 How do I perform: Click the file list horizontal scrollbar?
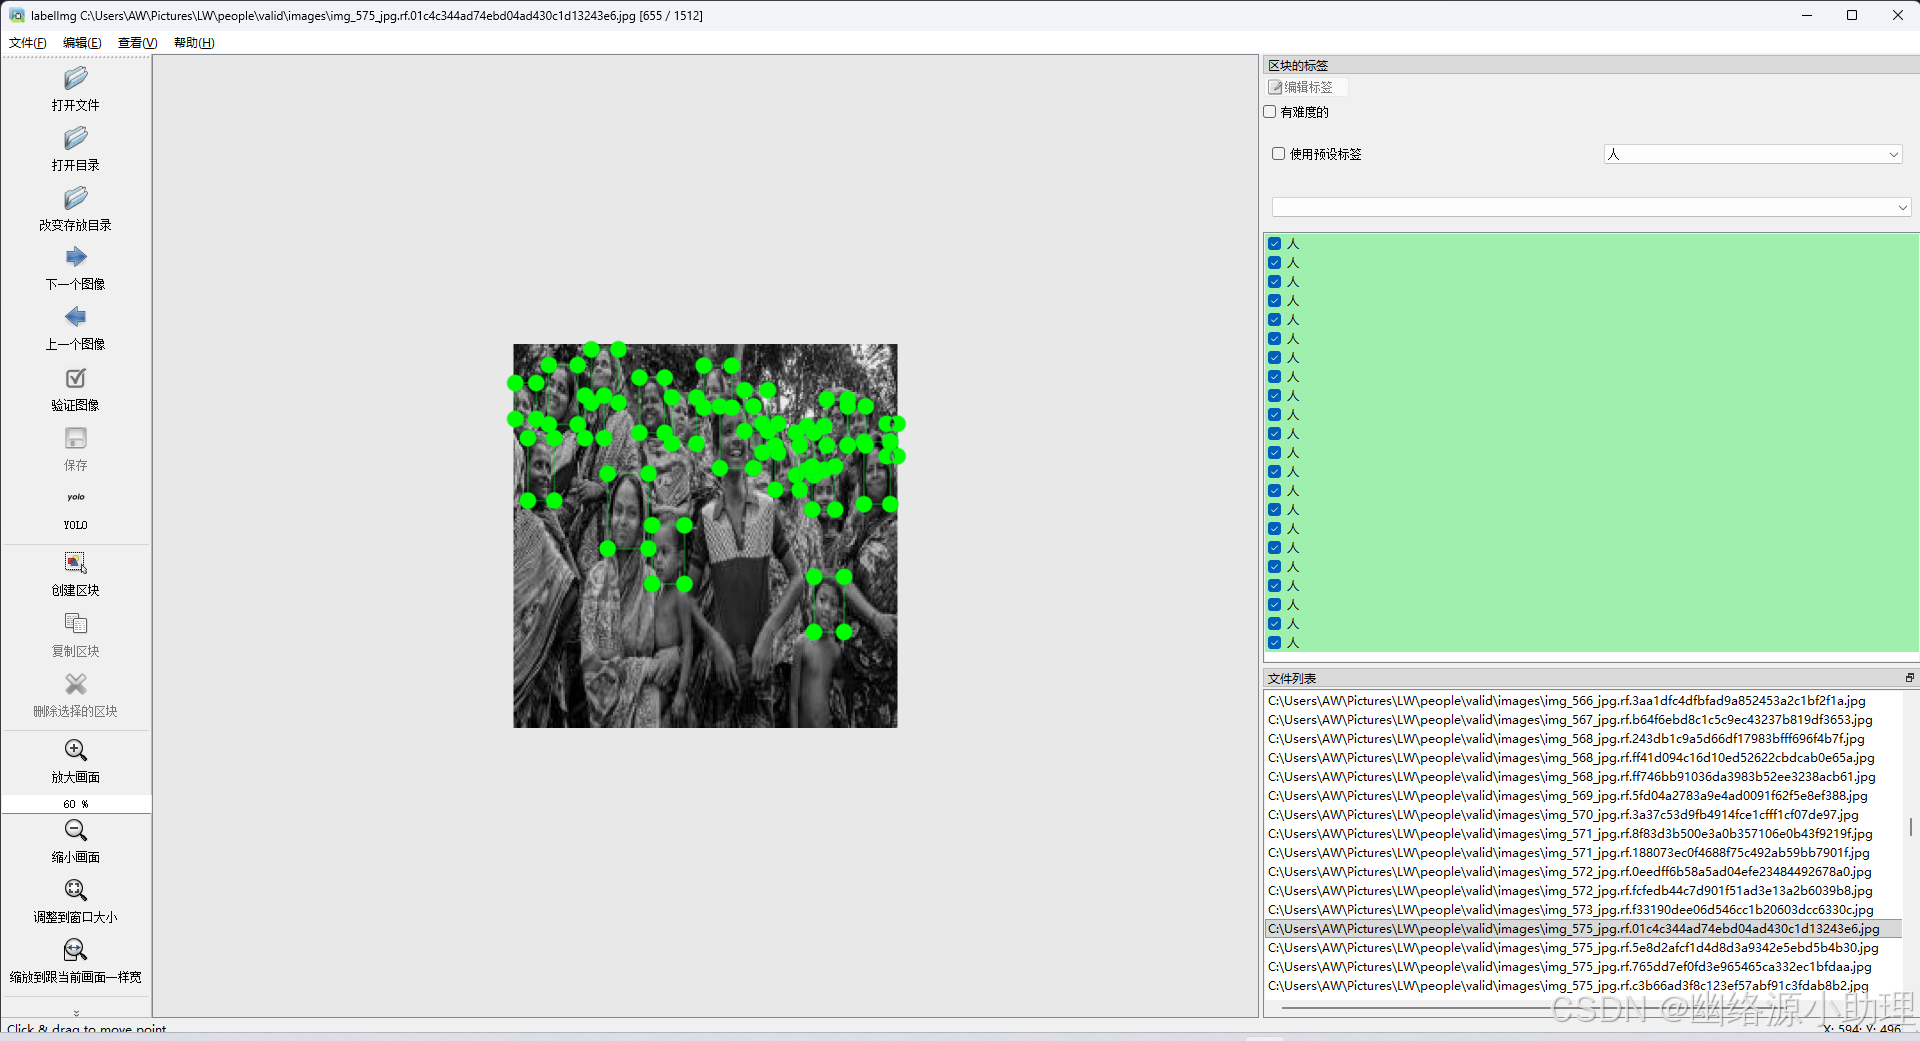point(1583,1007)
